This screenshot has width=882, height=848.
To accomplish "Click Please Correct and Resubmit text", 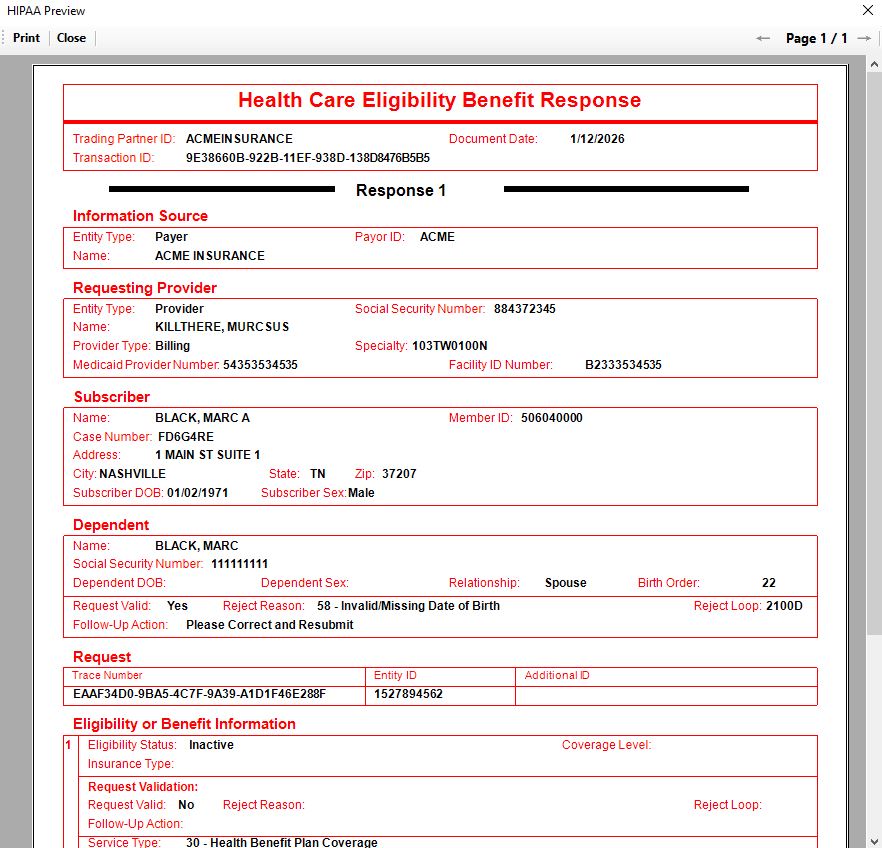I will click(269, 625).
